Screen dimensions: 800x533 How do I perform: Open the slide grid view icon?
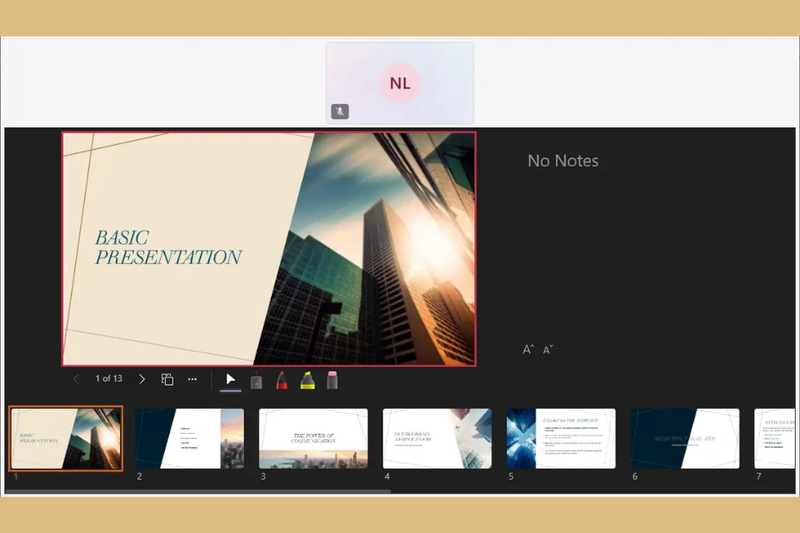167,379
